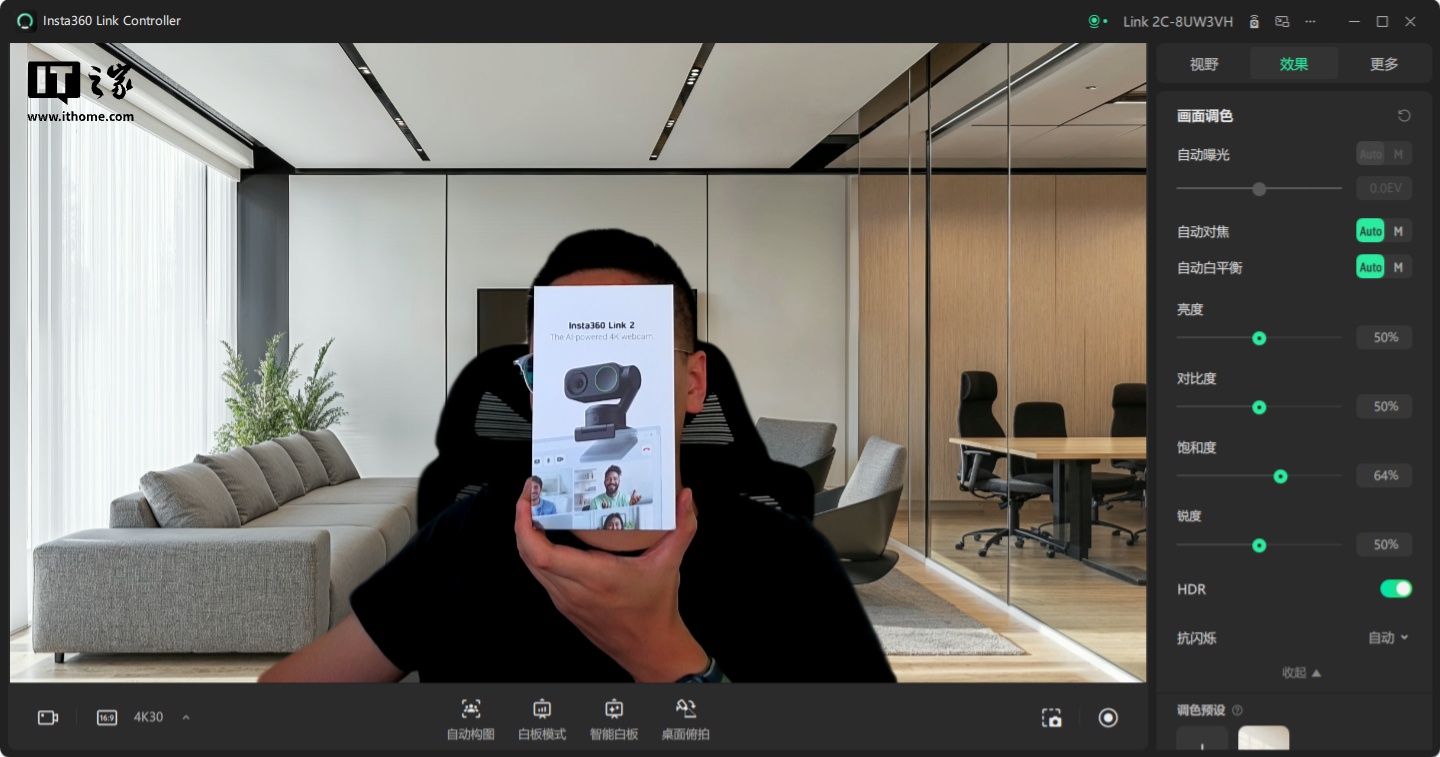
Task: Minimize the Link Controller window
Action: coord(1354,21)
